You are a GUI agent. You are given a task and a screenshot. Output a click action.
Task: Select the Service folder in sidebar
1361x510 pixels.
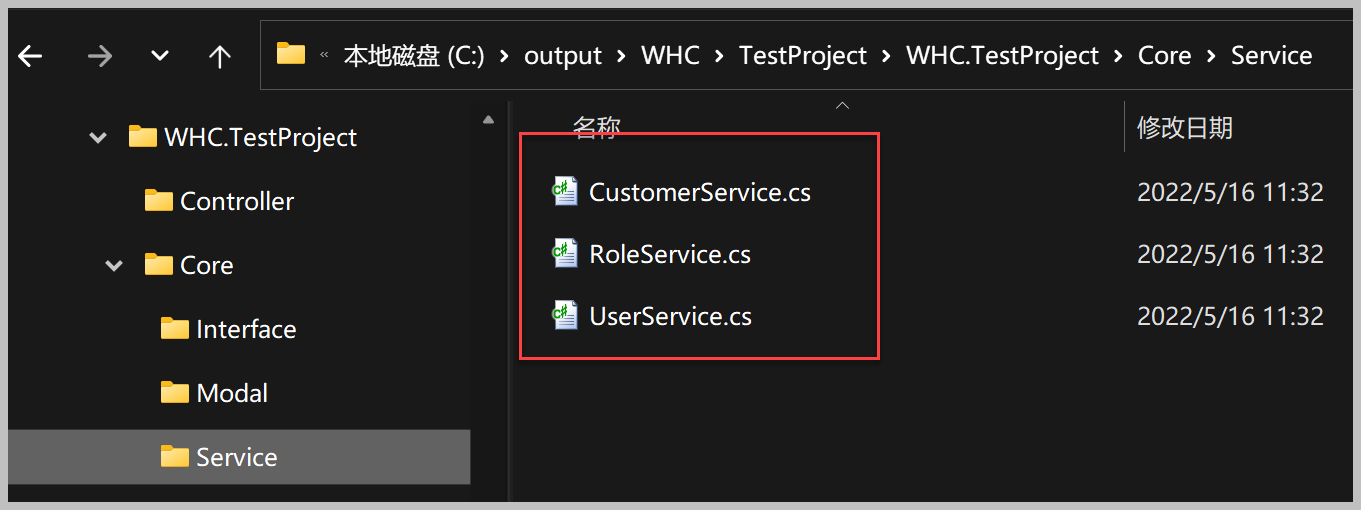(x=236, y=457)
